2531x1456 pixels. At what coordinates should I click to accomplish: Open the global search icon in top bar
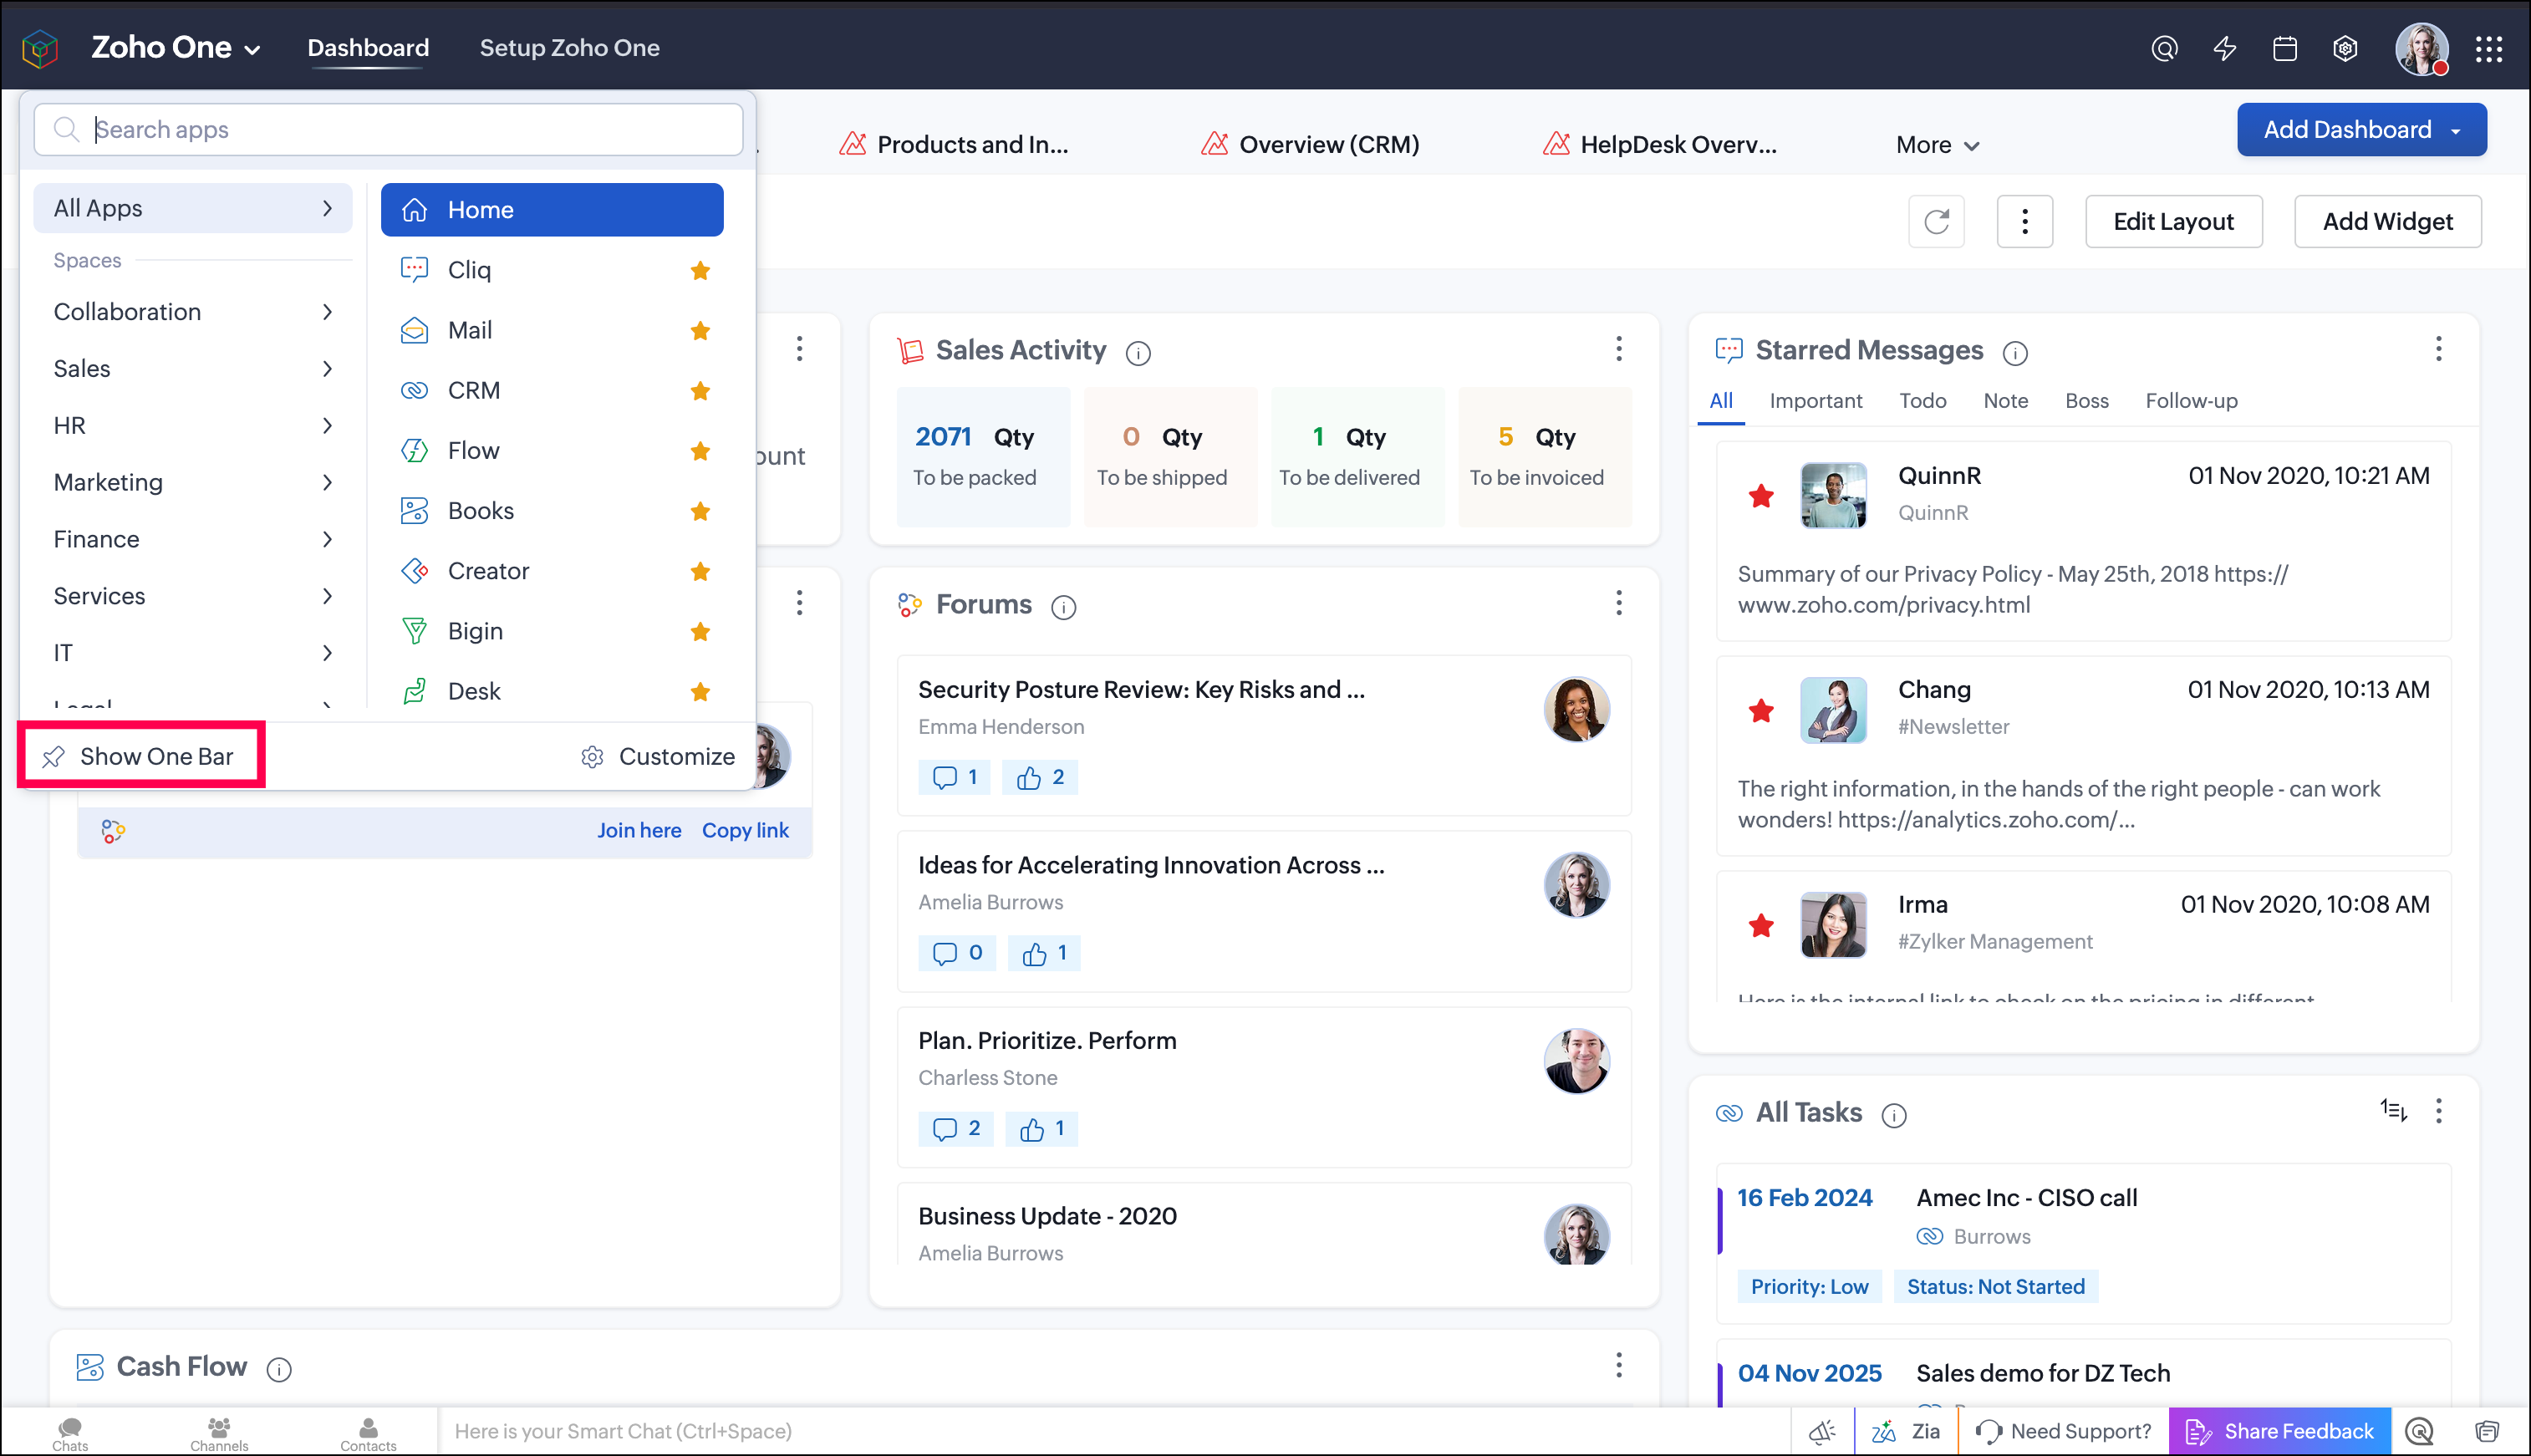coord(2164,48)
